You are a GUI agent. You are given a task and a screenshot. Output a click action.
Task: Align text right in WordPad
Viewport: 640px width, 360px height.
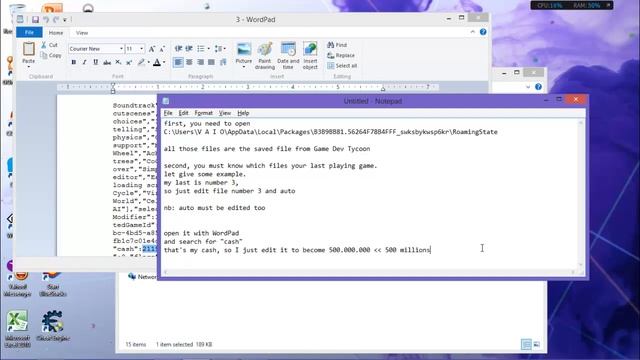[200, 62]
